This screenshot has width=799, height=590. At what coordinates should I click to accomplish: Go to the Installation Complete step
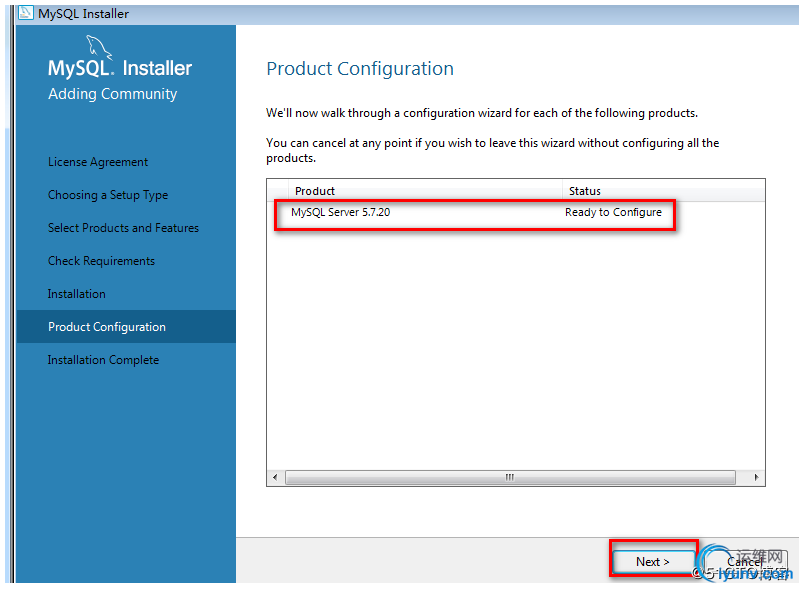point(103,360)
